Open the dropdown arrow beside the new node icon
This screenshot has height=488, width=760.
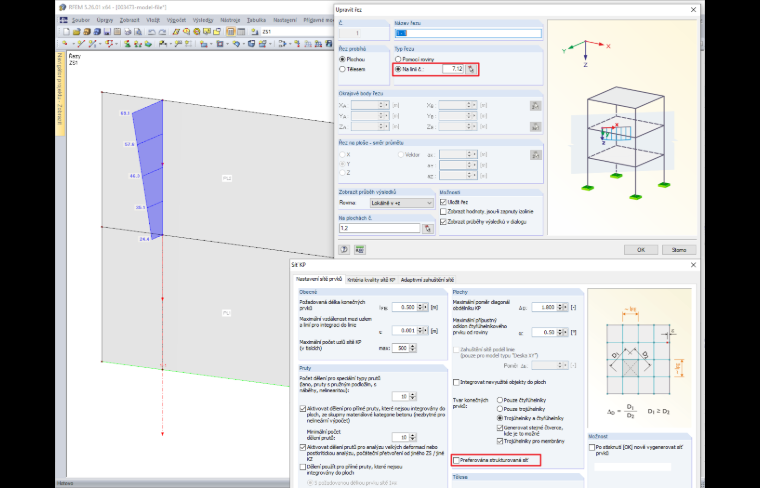tap(74, 44)
